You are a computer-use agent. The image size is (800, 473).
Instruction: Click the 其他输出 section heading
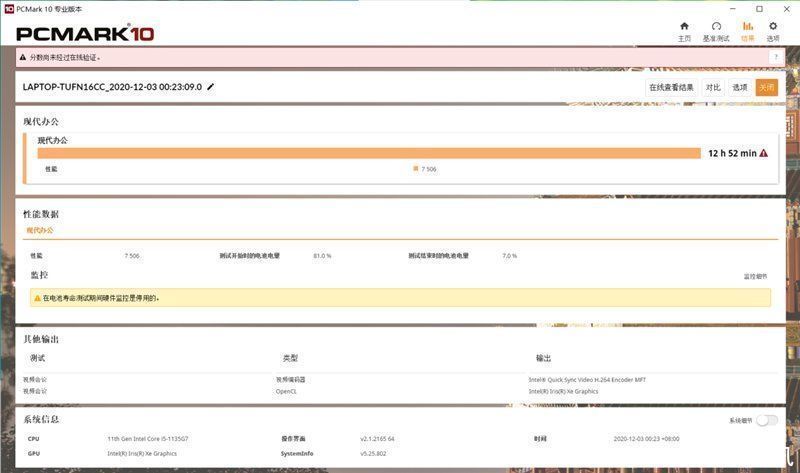(41, 339)
